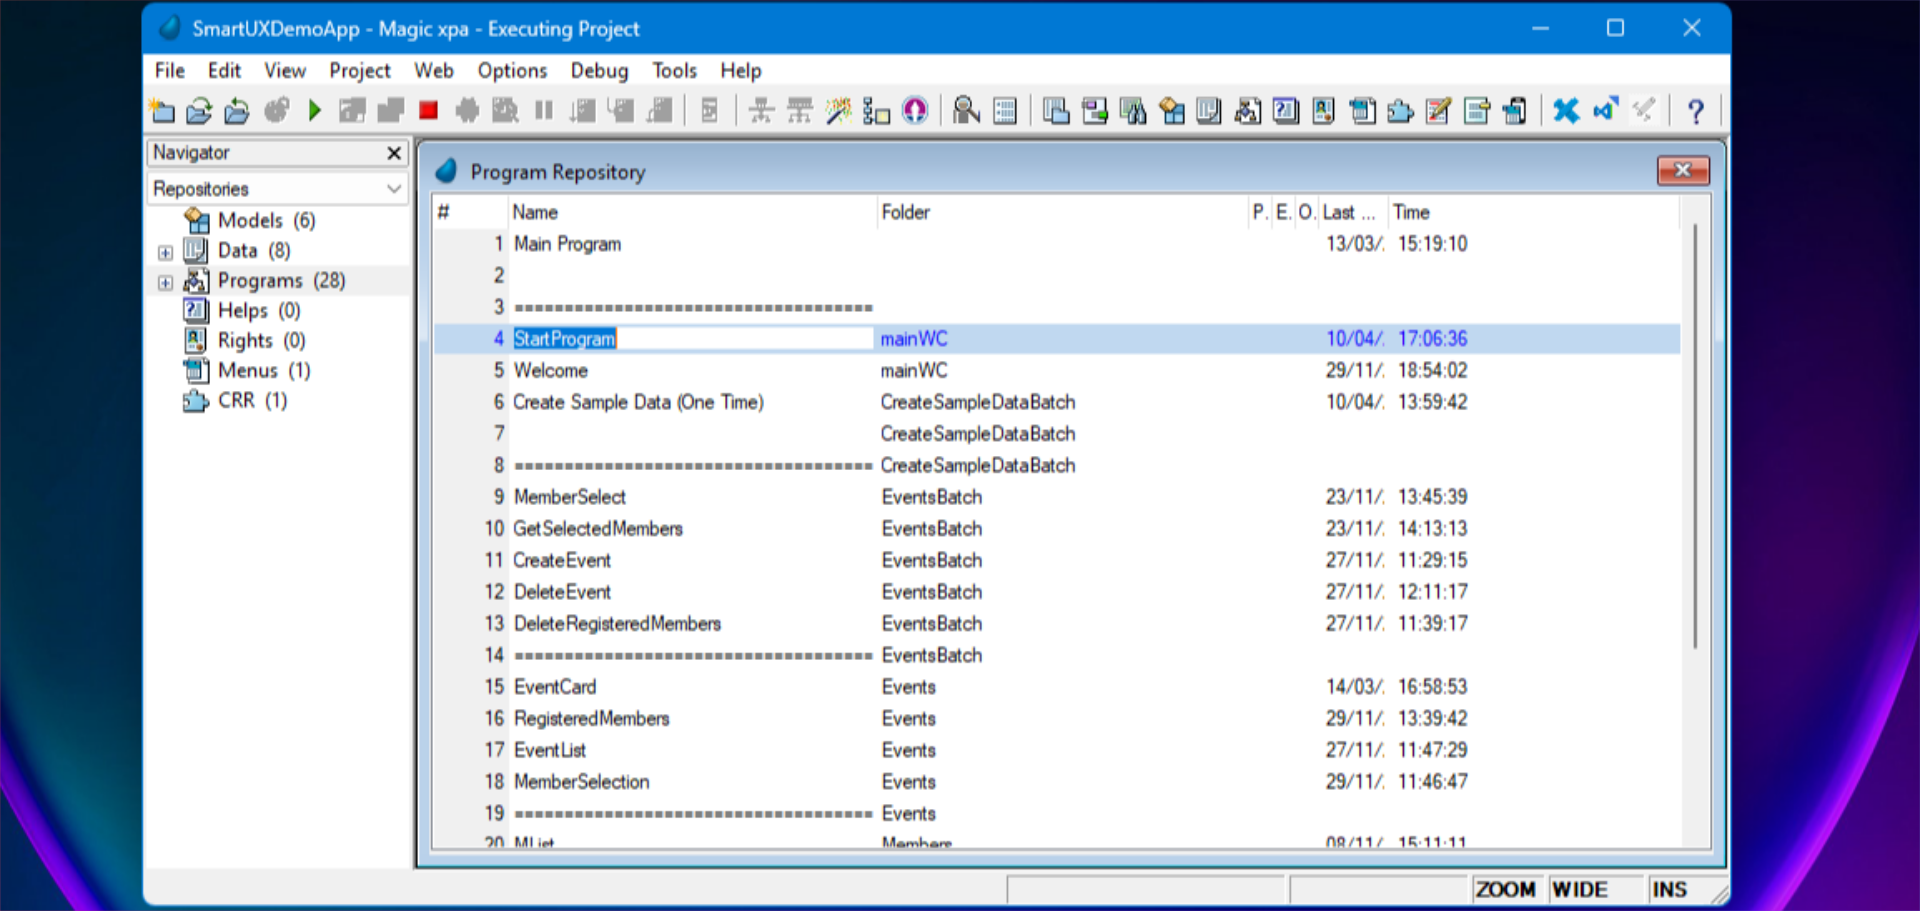The width and height of the screenshot is (1920, 911).
Task: Click the pause debugging icon
Action: click(x=544, y=110)
